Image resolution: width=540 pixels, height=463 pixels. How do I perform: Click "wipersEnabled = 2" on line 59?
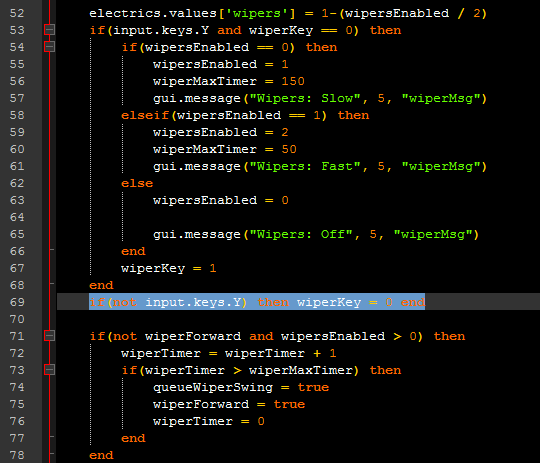pyautogui.click(x=221, y=132)
